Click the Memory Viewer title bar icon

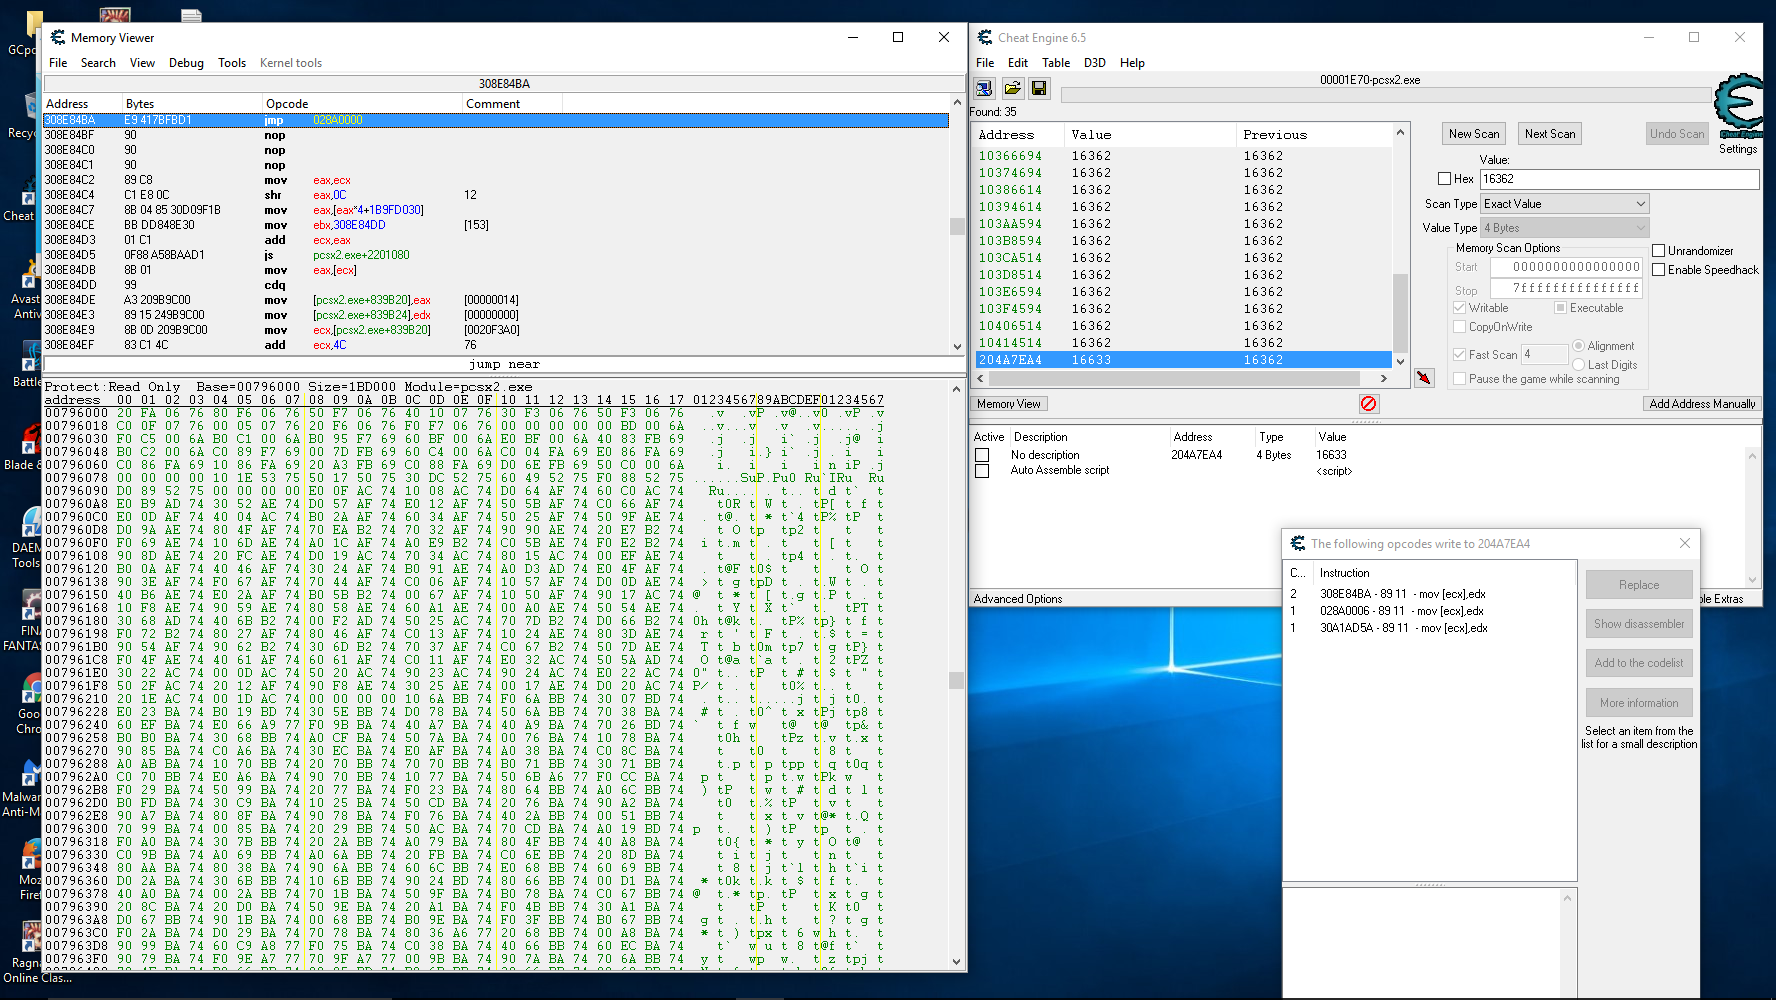point(58,38)
